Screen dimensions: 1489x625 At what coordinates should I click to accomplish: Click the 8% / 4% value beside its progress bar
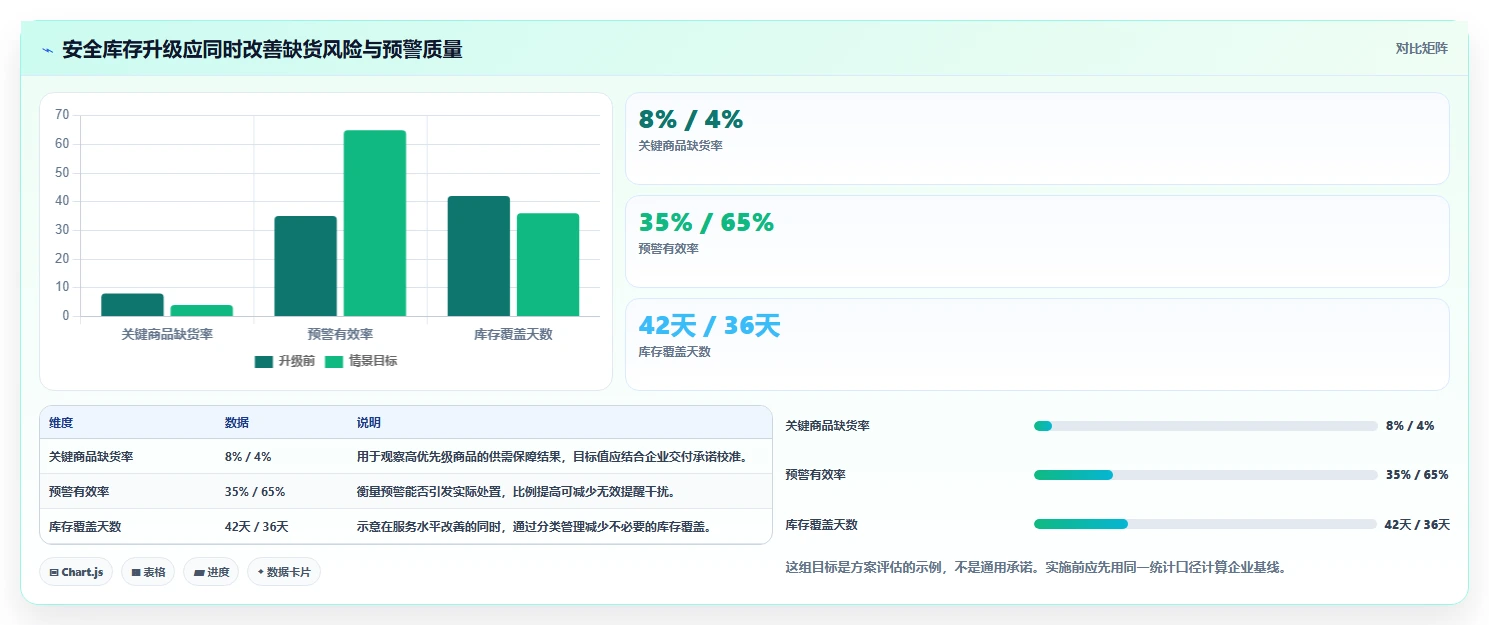(x=1410, y=426)
